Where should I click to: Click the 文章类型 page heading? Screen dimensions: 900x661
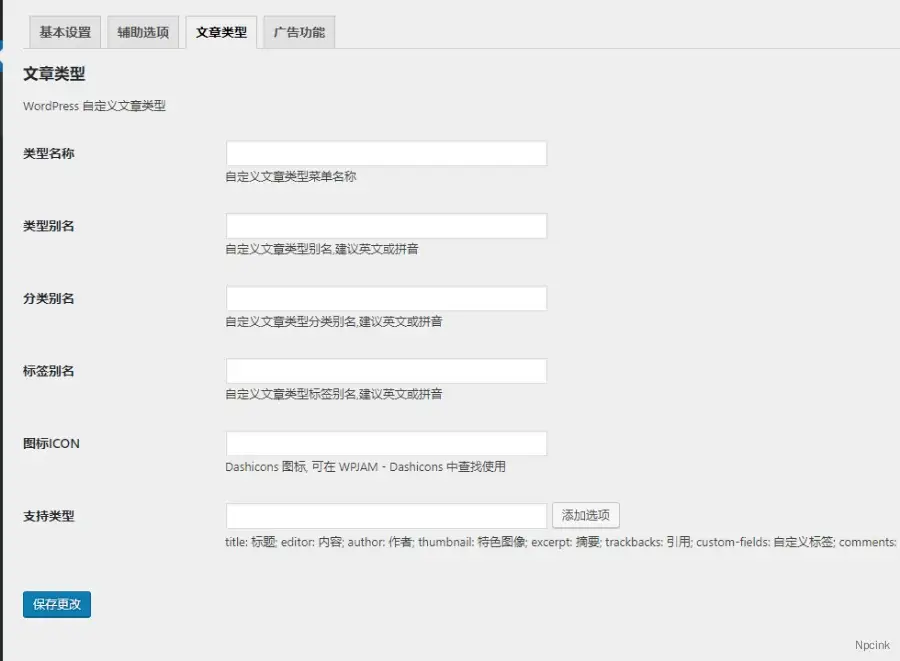click(52, 74)
